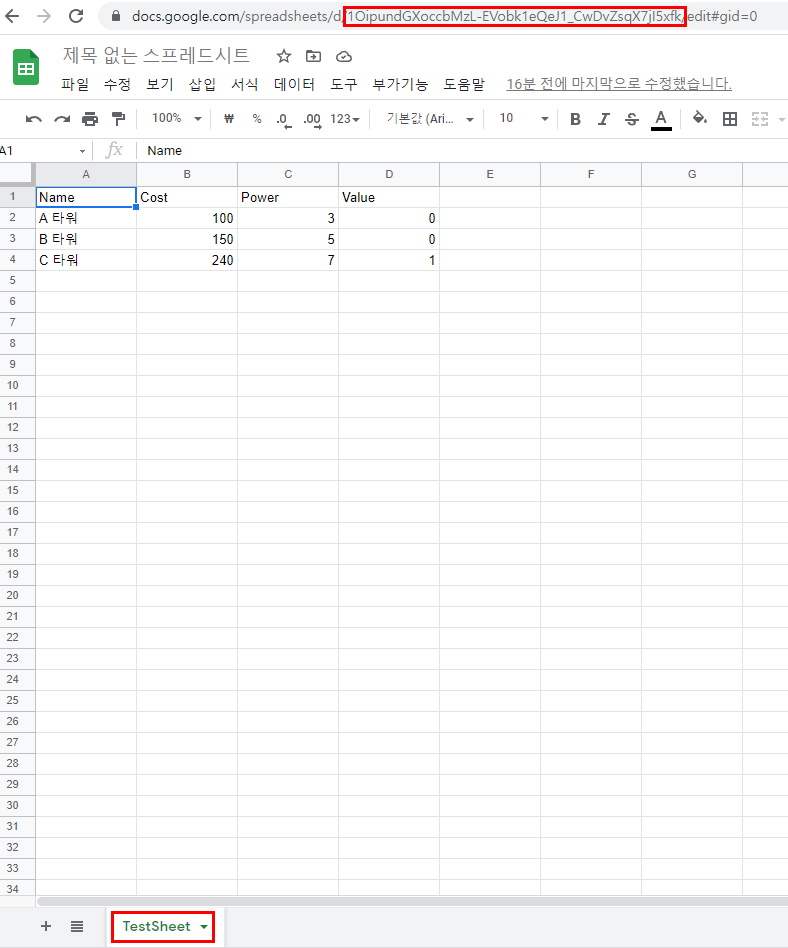Open text color picker
Image resolution: width=788 pixels, height=948 pixels.
[661, 120]
